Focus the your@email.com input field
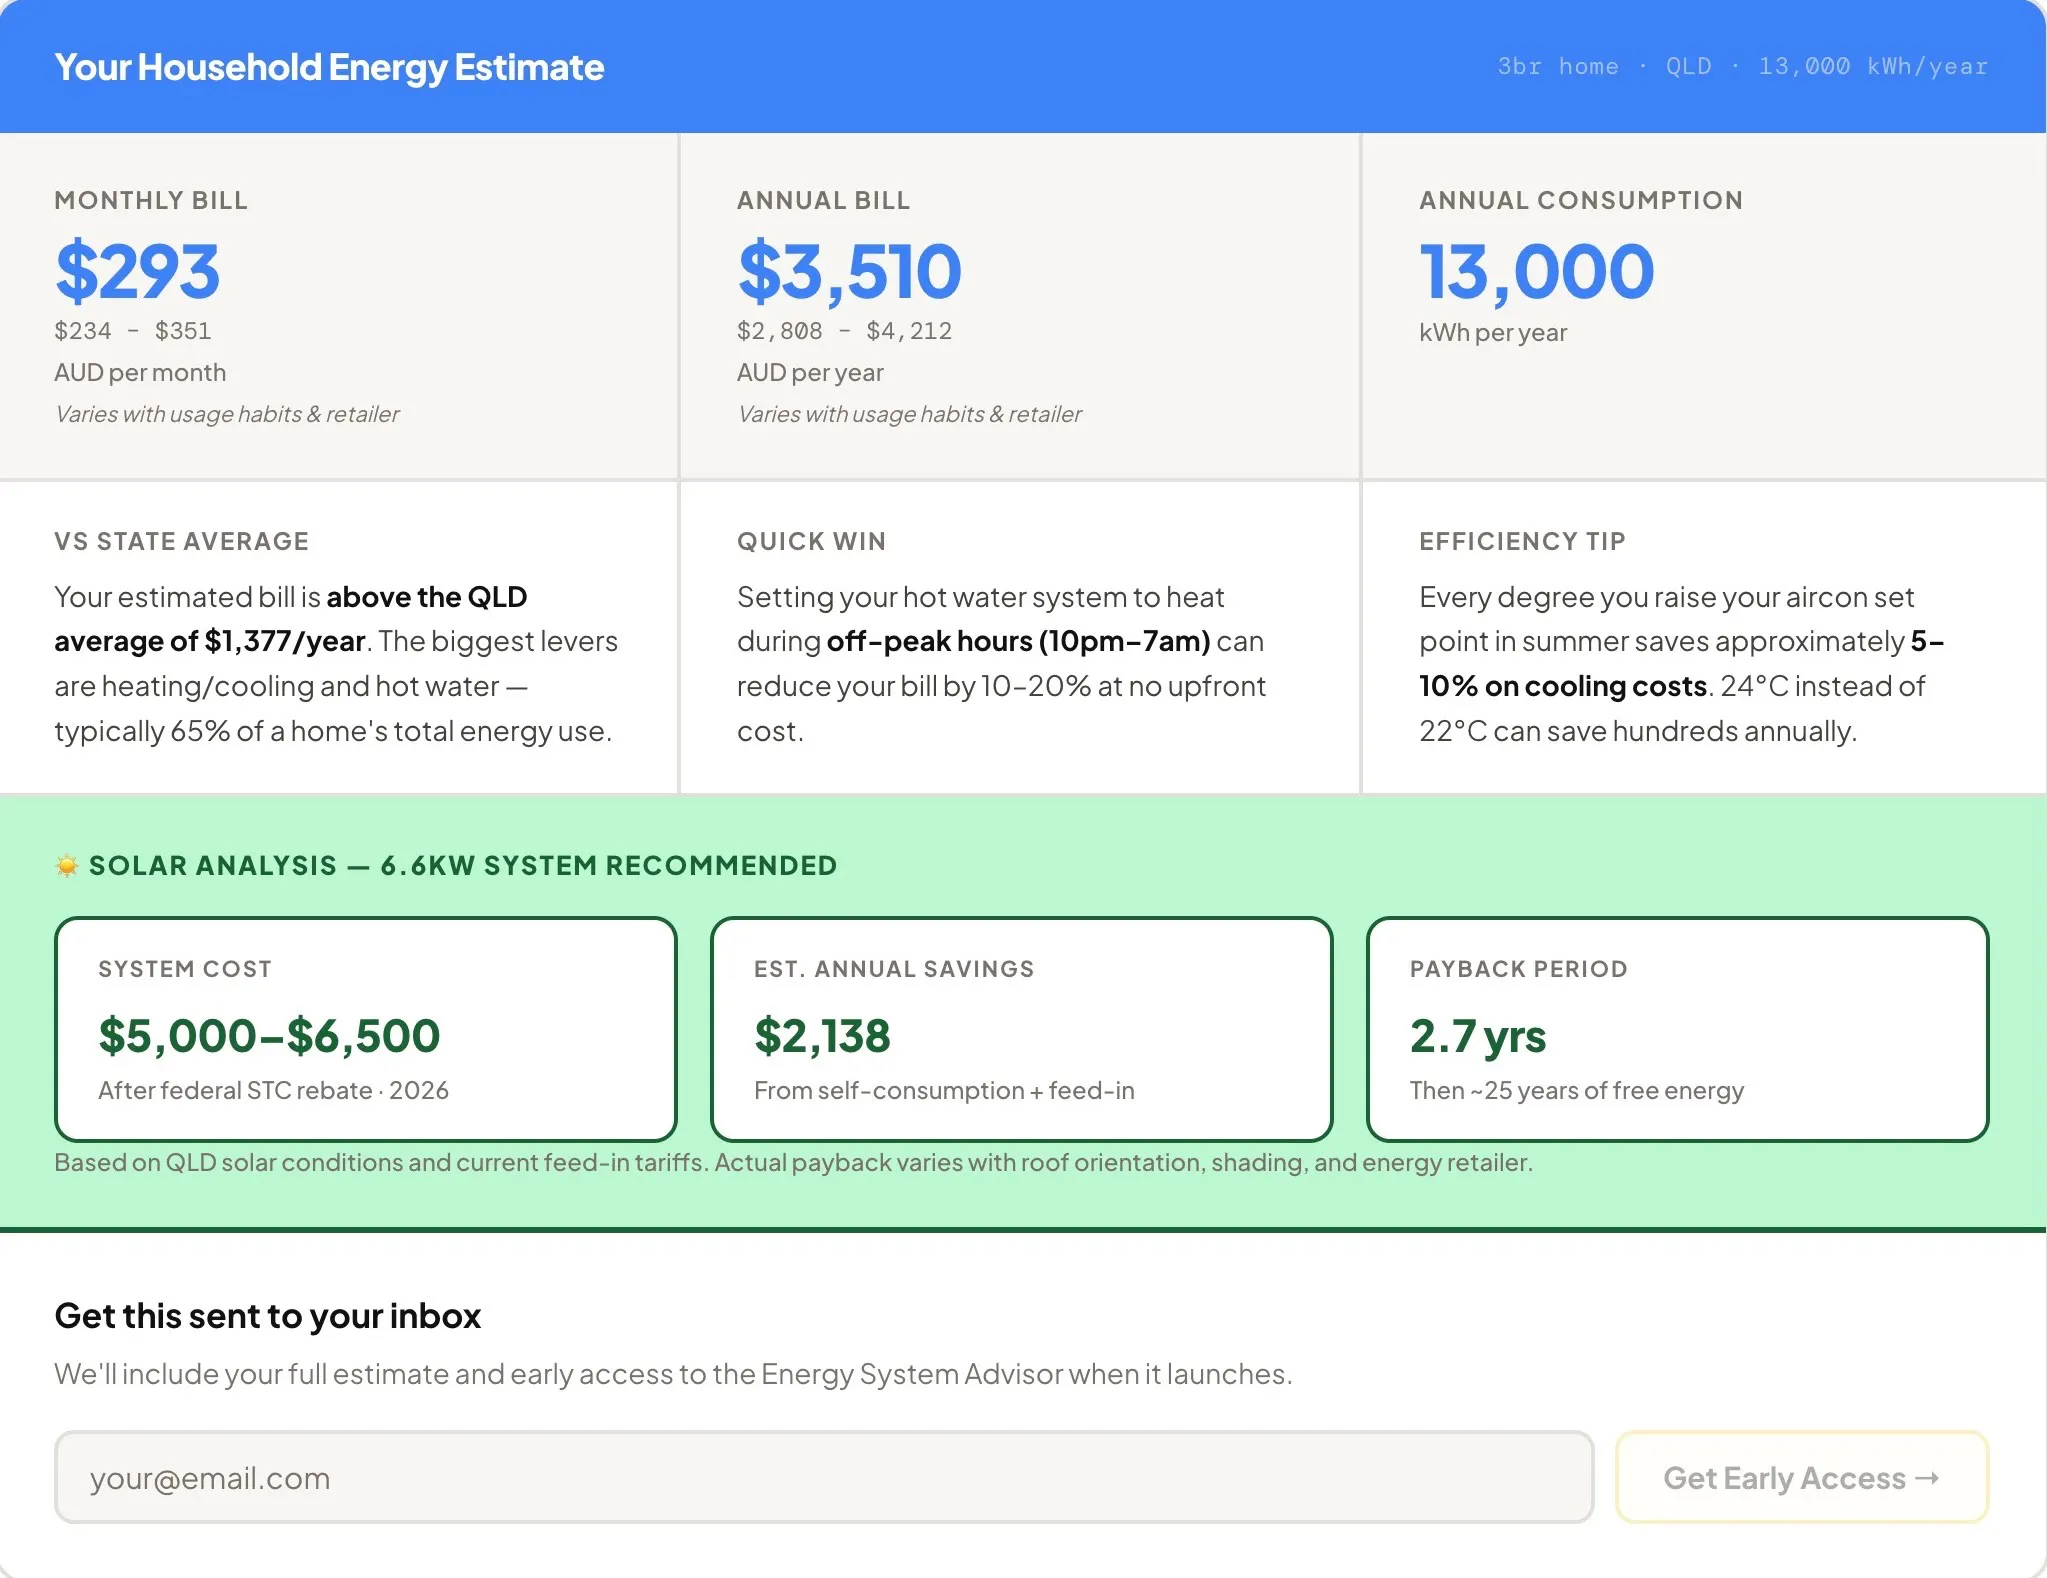The height and width of the screenshot is (1578, 2047). pos(824,1477)
